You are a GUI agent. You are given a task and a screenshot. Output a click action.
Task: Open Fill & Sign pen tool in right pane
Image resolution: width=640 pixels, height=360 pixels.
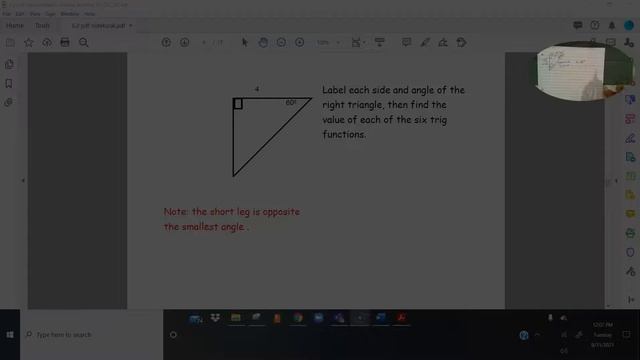click(x=630, y=138)
